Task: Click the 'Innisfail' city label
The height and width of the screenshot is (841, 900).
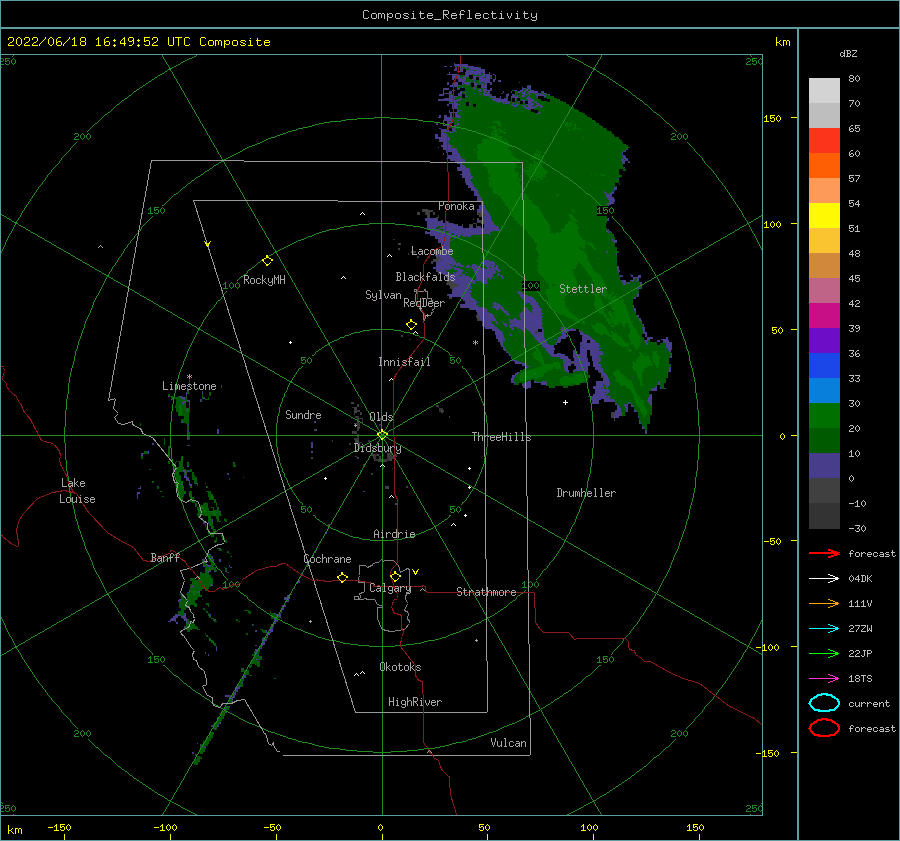Action: coord(404,362)
